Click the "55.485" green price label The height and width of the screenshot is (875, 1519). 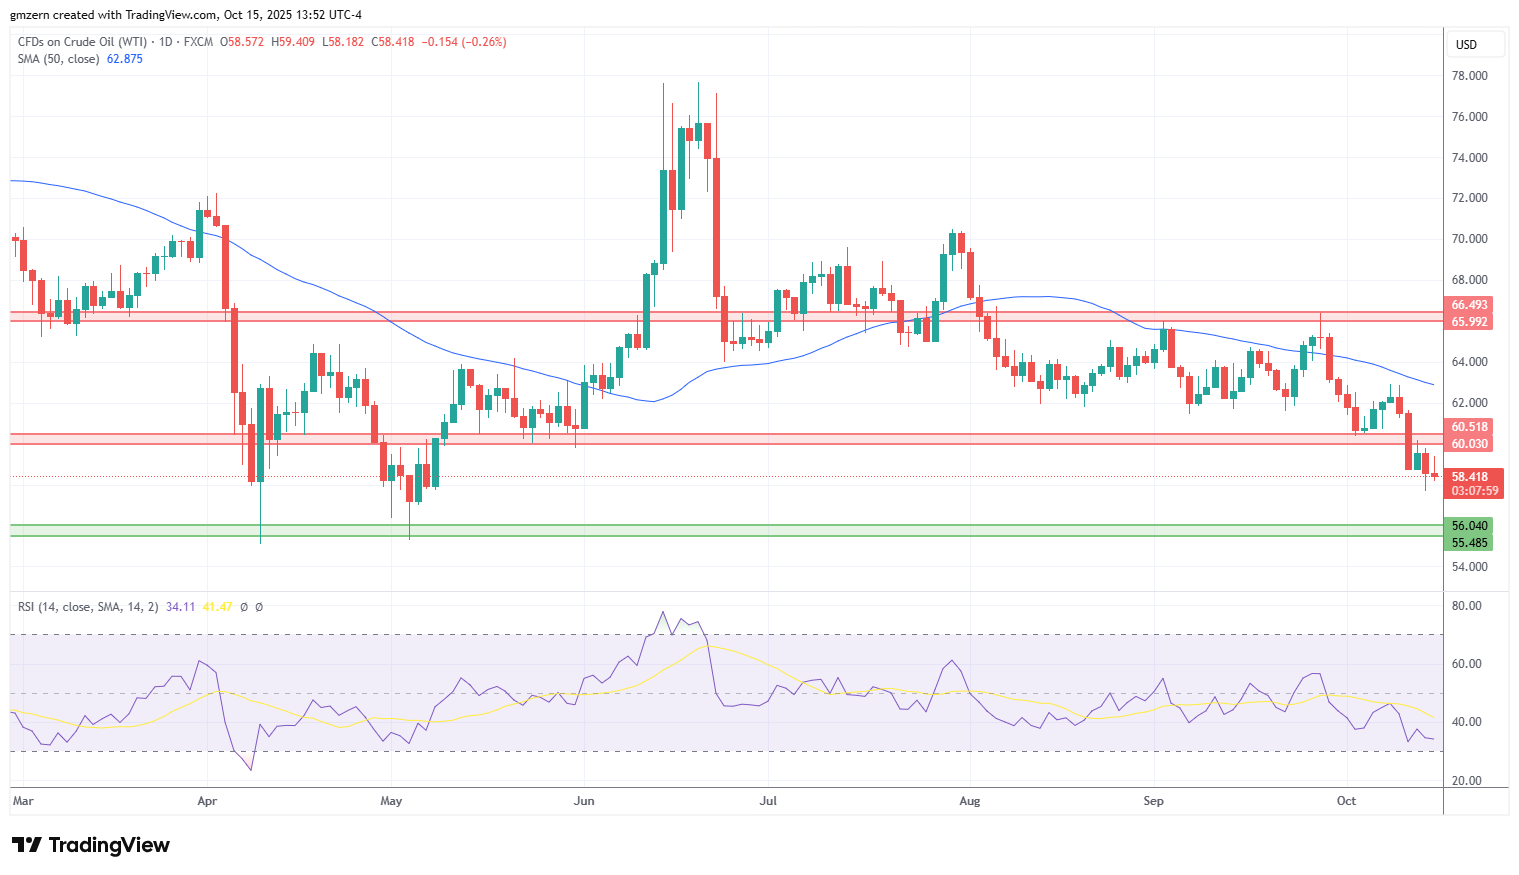1469,543
